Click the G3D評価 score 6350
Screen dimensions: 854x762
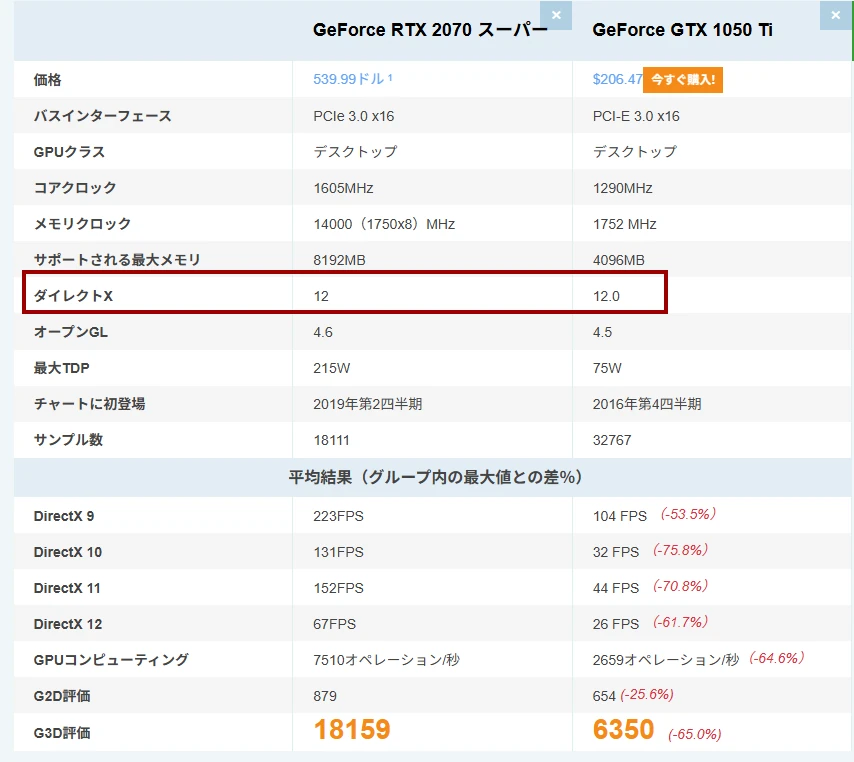pos(623,730)
